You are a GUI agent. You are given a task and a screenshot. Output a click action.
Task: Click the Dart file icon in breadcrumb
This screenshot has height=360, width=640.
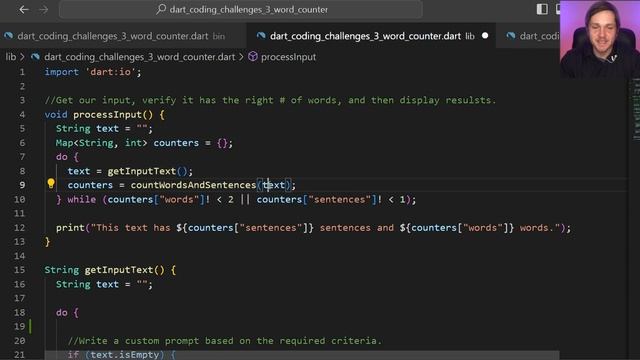(36, 57)
